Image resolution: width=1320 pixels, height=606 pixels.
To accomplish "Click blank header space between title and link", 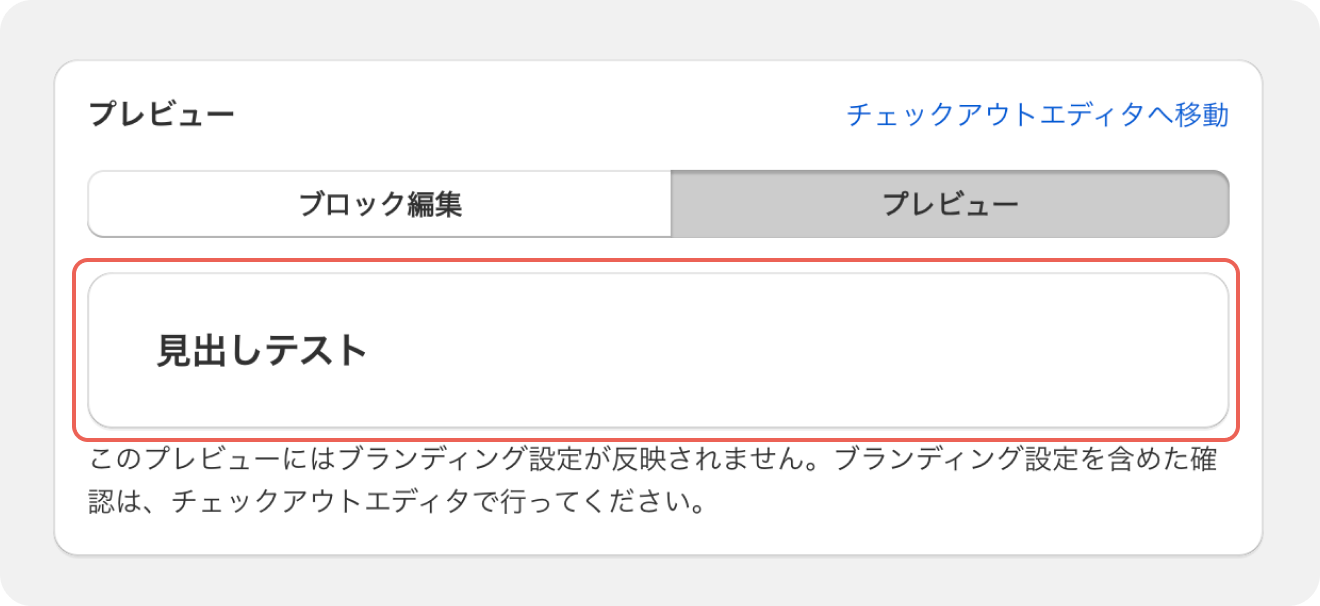I will point(540,115).
